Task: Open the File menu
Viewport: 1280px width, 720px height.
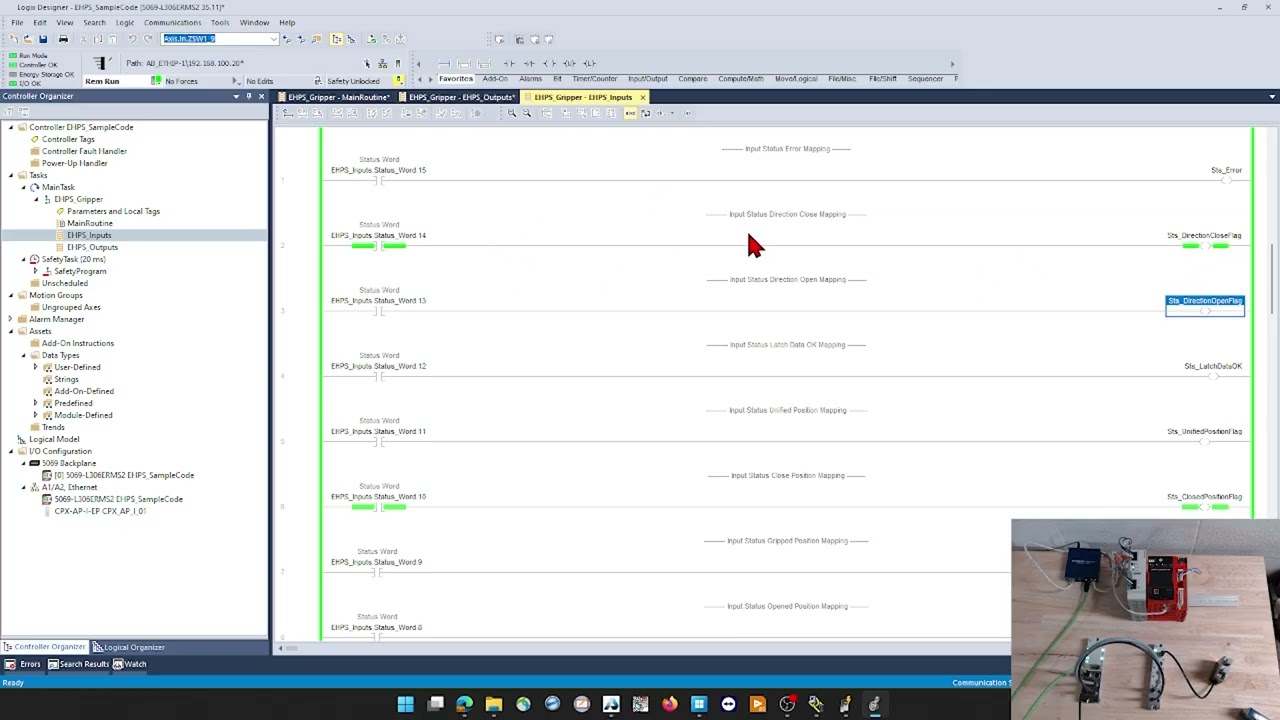Action: pyautogui.click(x=17, y=22)
